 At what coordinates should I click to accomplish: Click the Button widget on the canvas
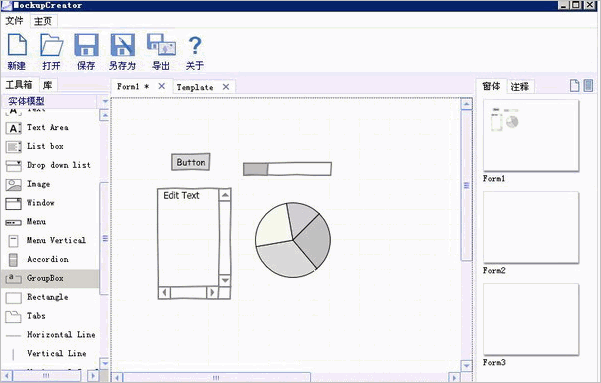click(x=190, y=162)
